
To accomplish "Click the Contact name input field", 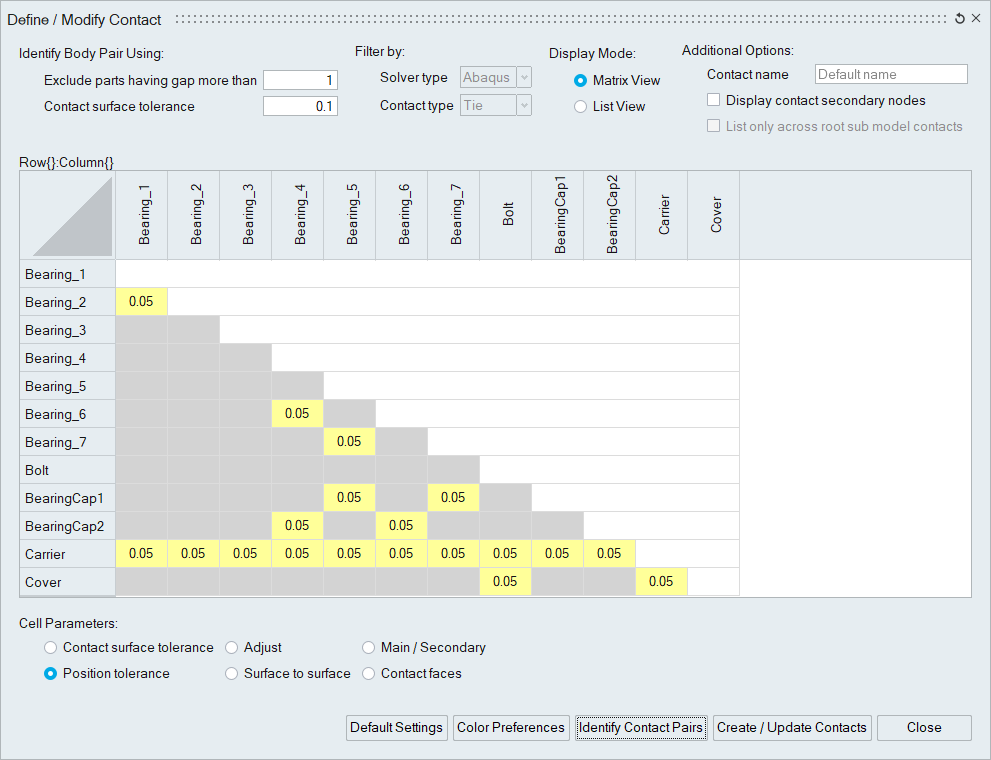I will (x=891, y=74).
